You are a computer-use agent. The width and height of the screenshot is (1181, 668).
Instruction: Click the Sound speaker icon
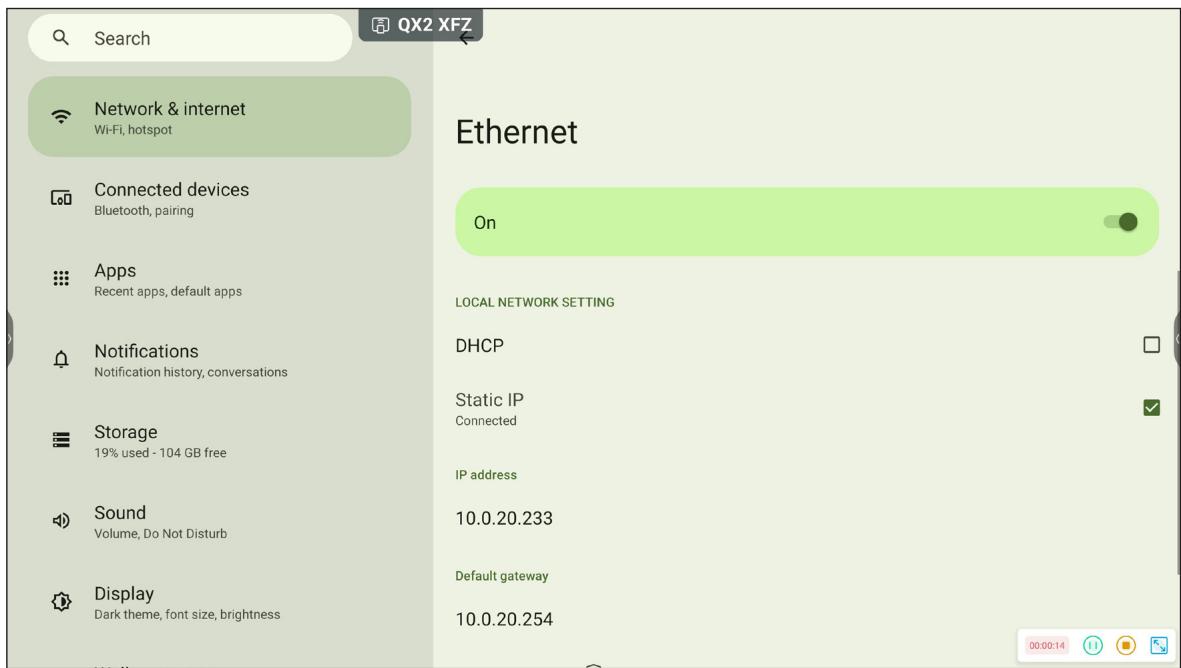coord(61,520)
